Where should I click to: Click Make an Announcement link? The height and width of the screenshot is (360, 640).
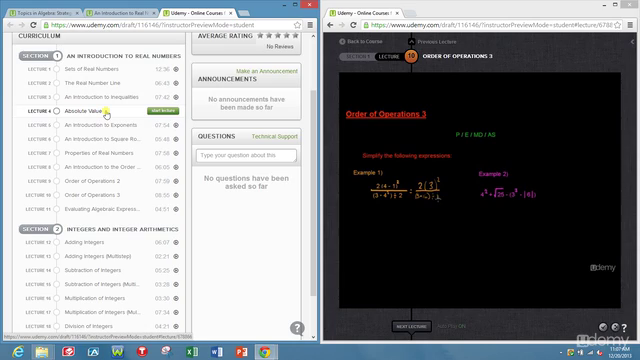pos(267,71)
